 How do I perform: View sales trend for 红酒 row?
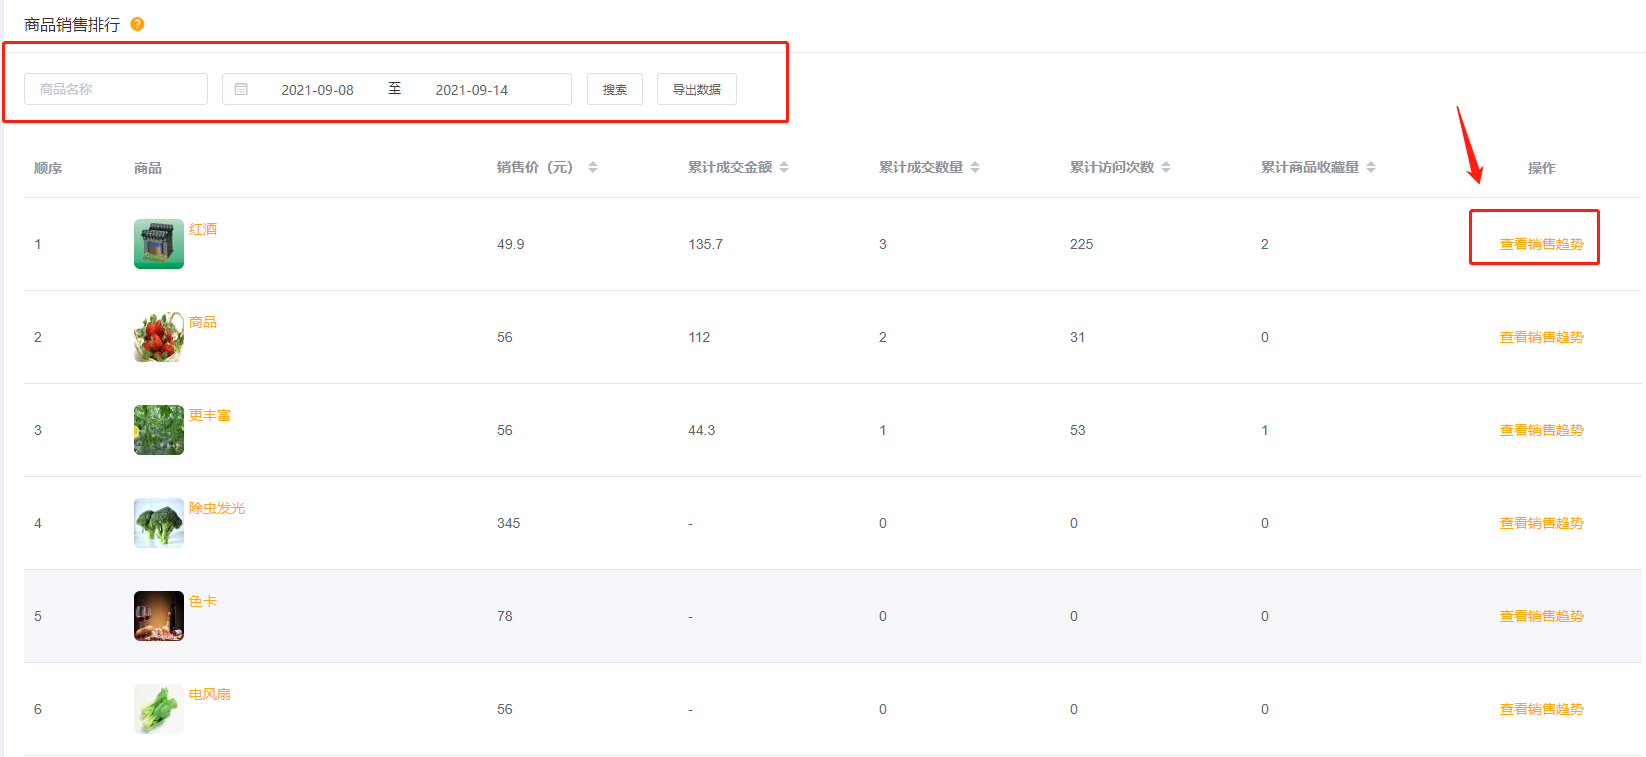point(1541,244)
